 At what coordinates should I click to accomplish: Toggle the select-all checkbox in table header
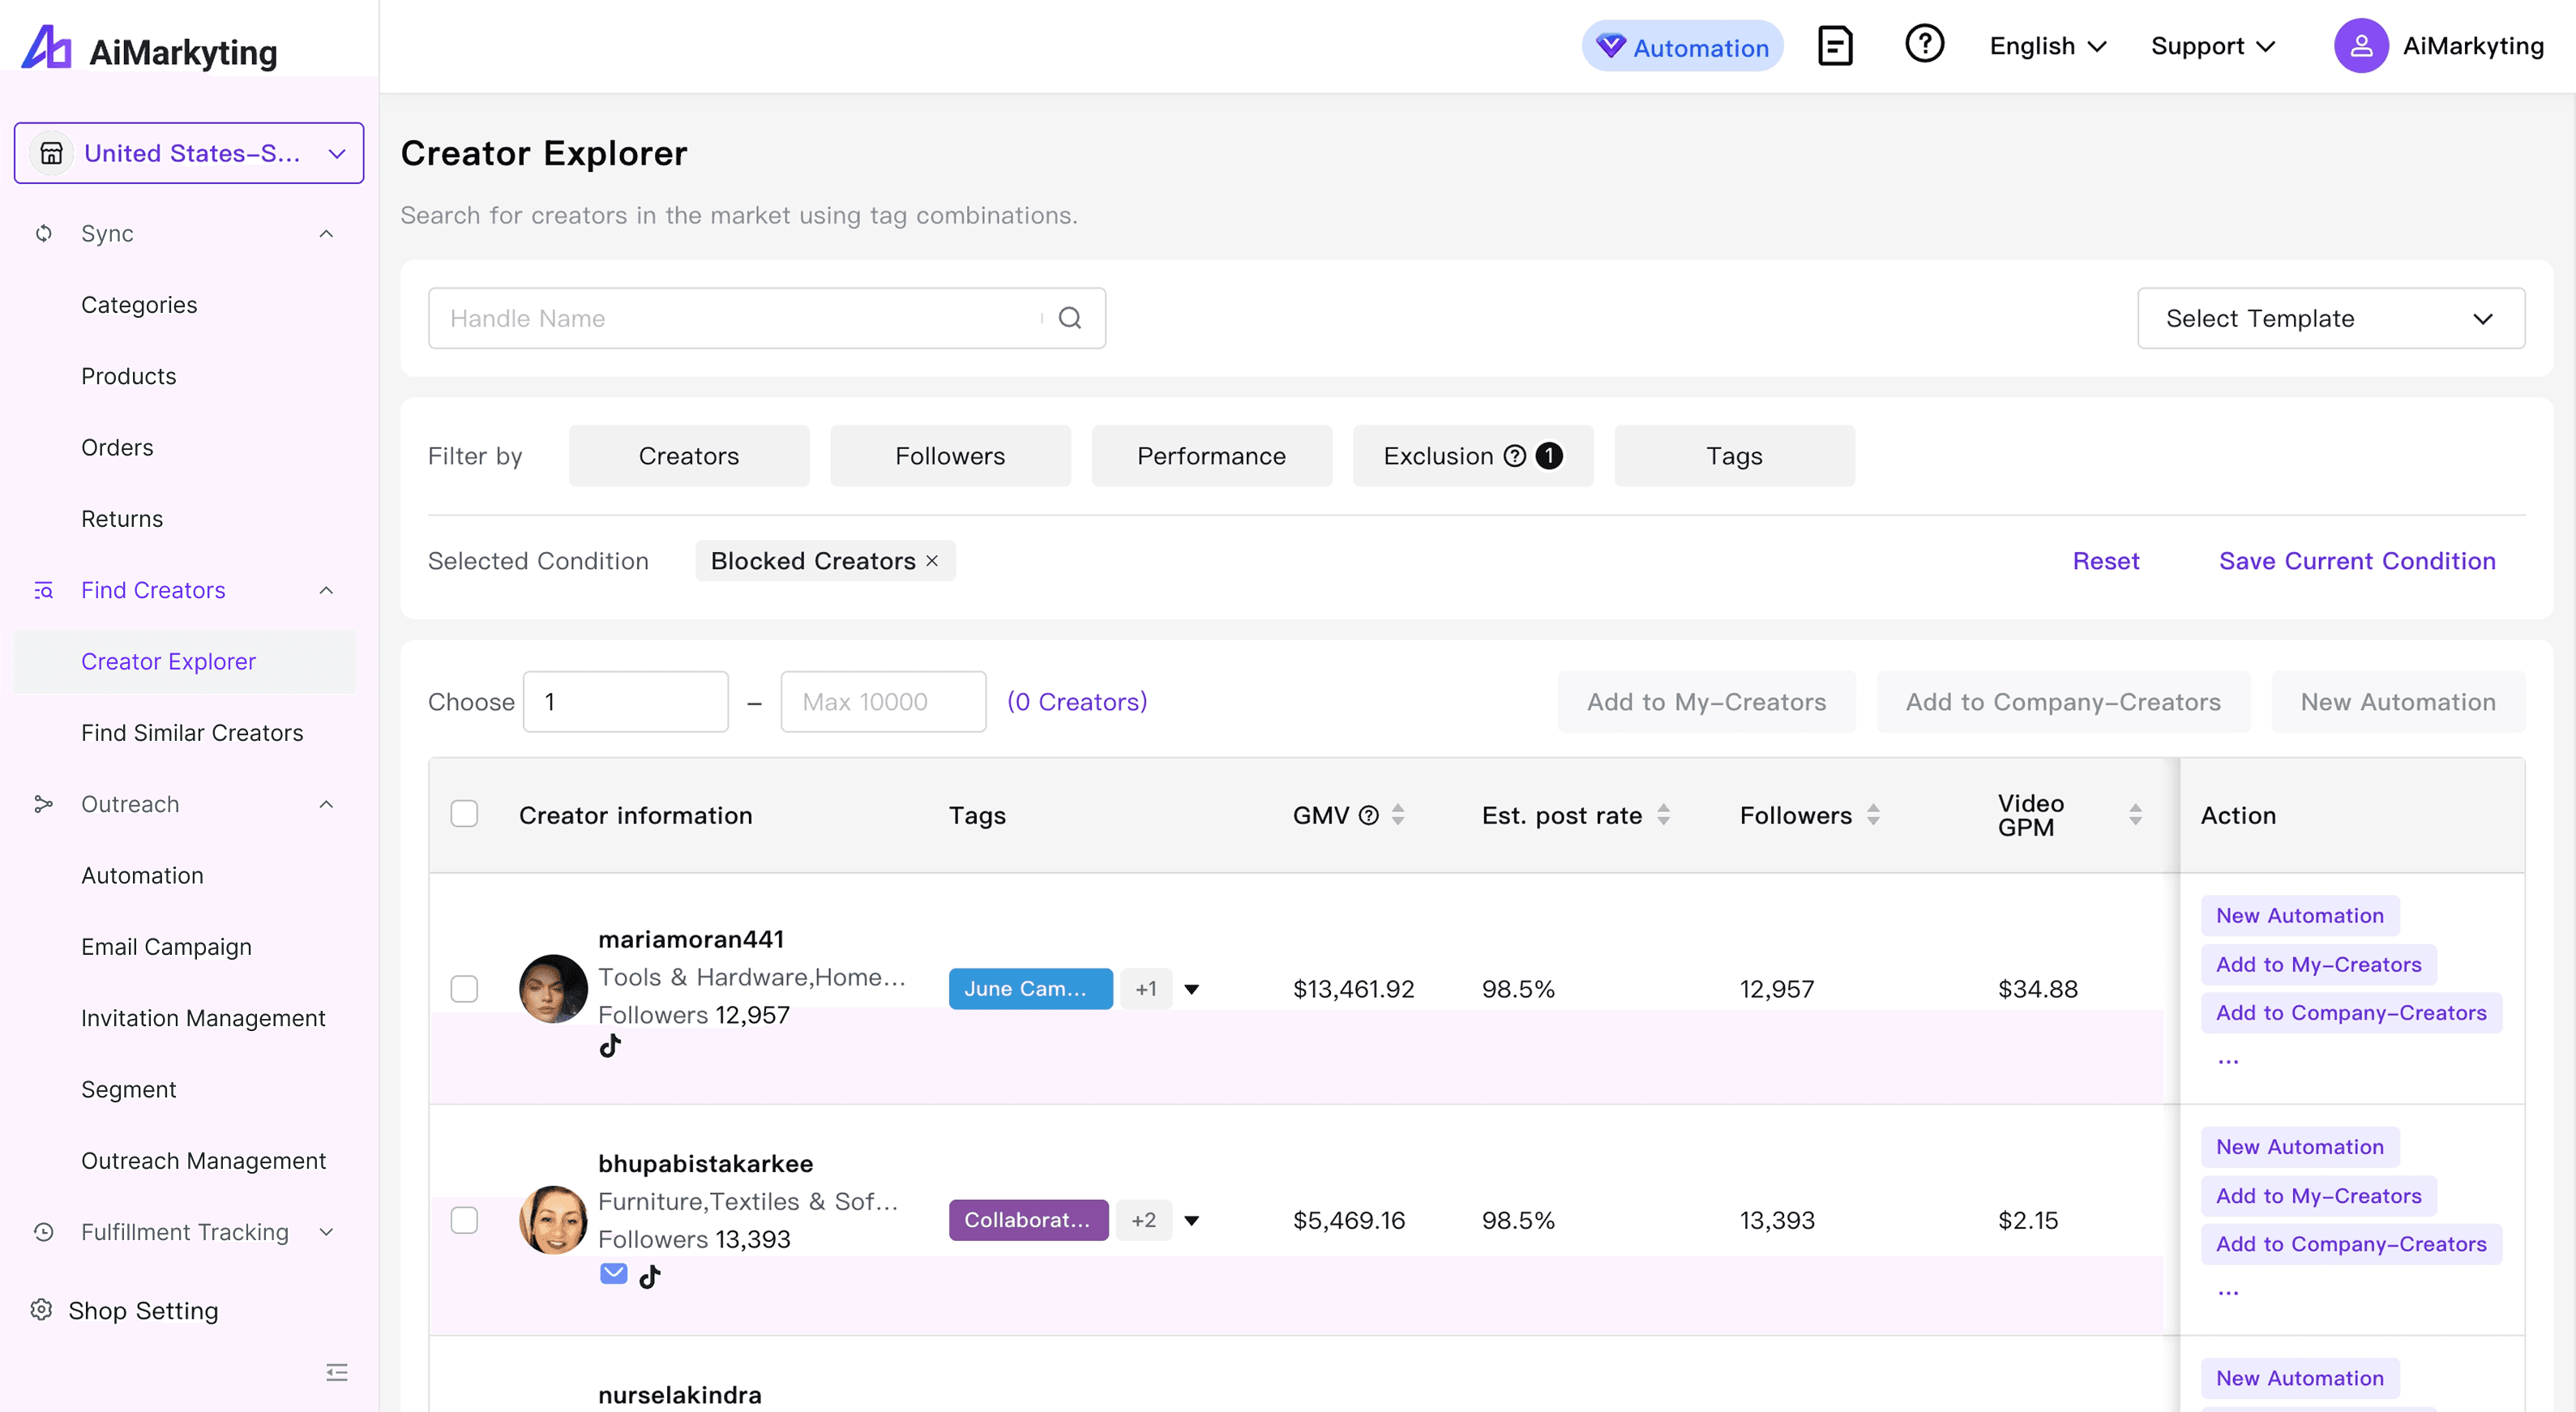point(464,814)
